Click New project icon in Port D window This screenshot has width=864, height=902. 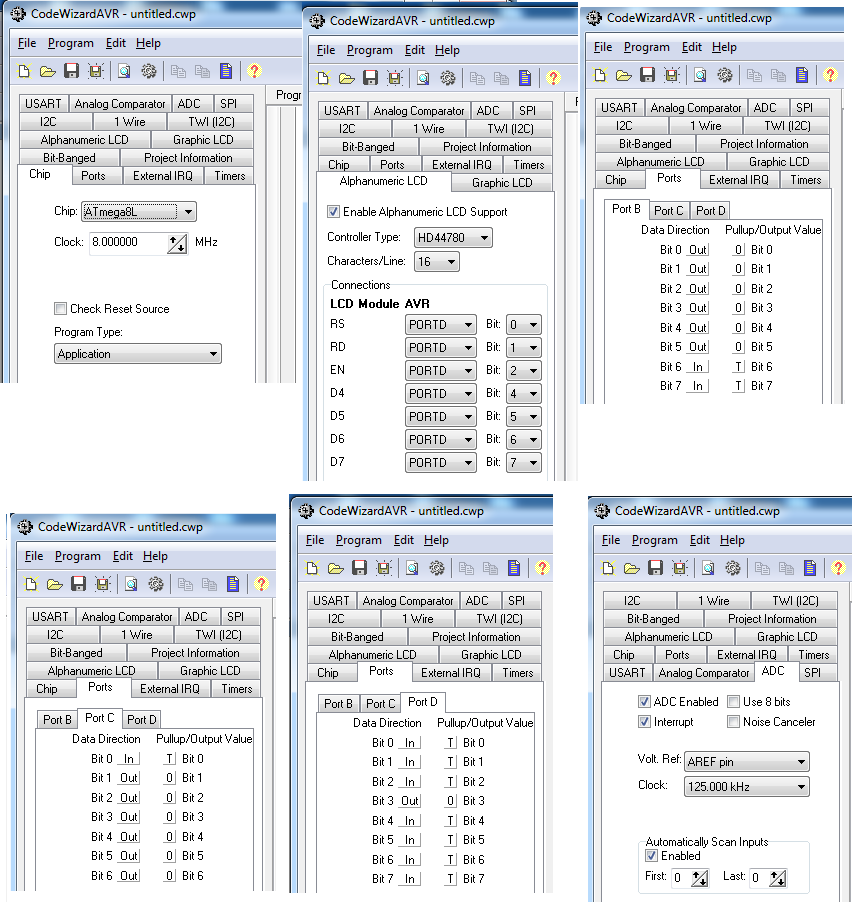click(312, 568)
